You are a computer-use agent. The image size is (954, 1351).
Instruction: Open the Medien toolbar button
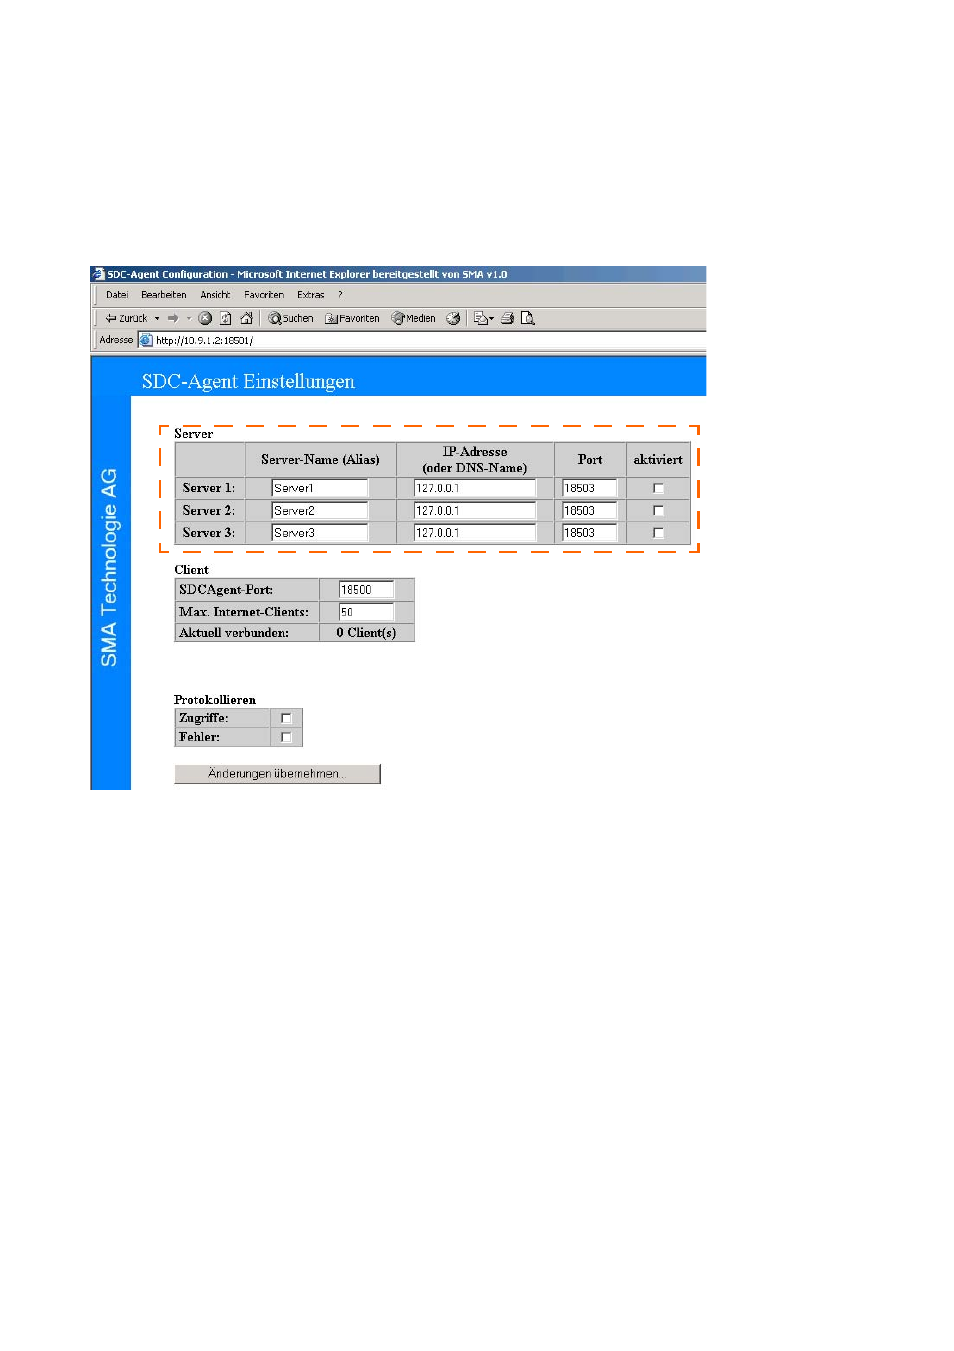(414, 318)
